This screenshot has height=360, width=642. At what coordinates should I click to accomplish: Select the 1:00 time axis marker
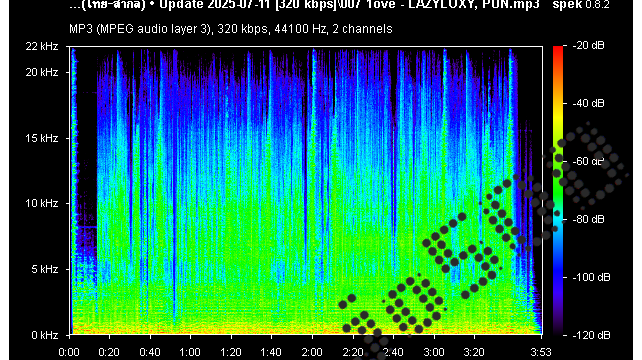[190, 352]
